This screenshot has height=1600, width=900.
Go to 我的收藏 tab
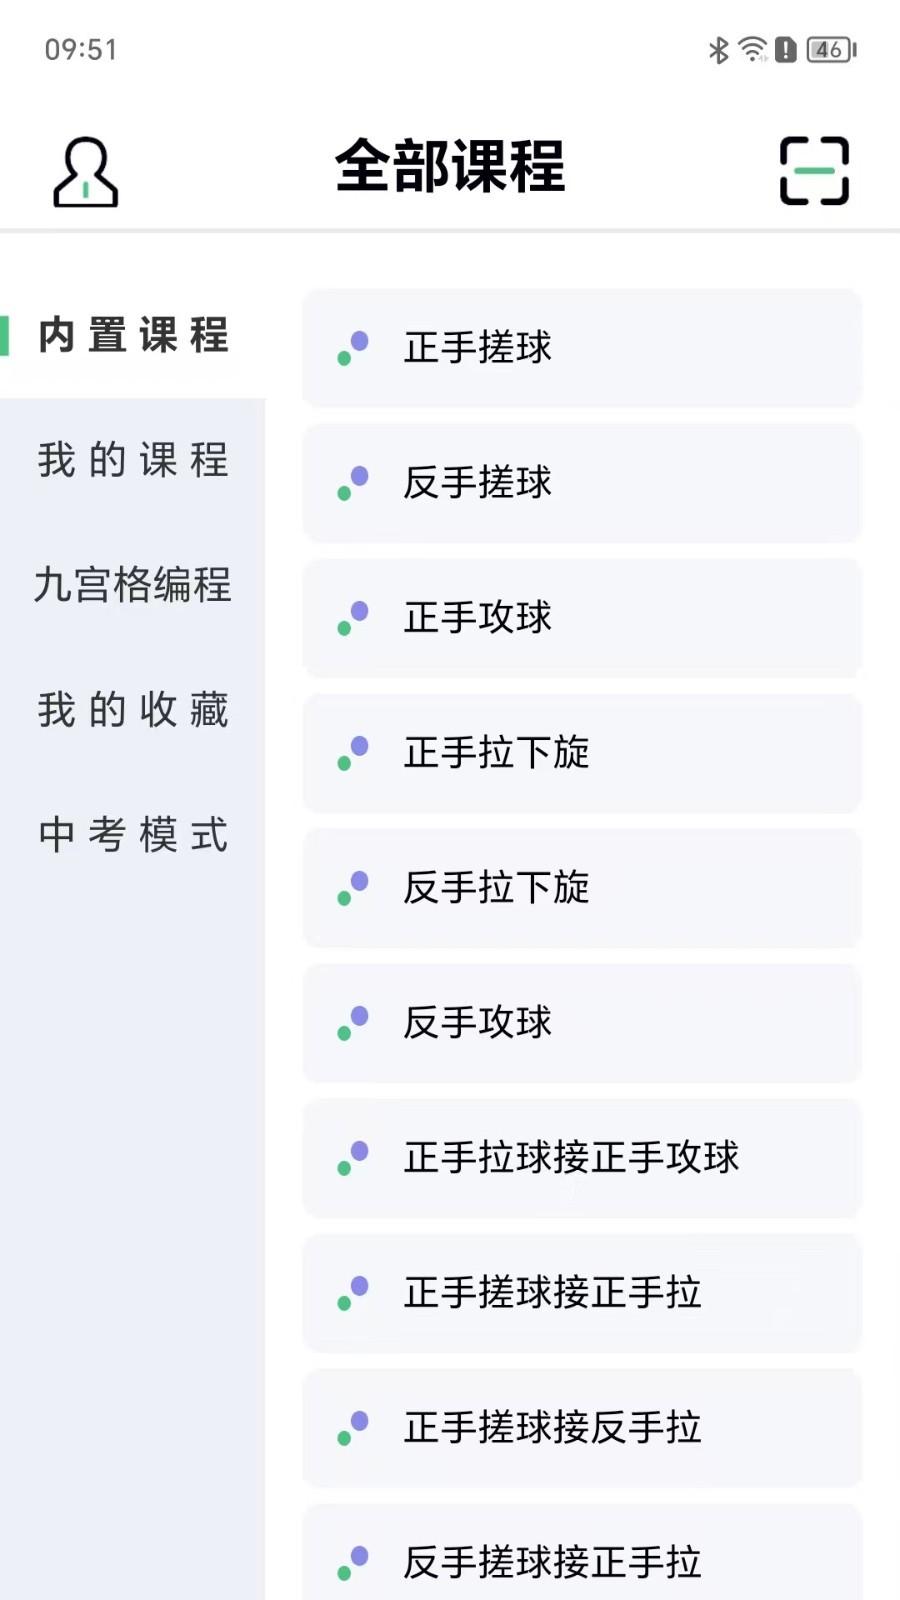[134, 711]
